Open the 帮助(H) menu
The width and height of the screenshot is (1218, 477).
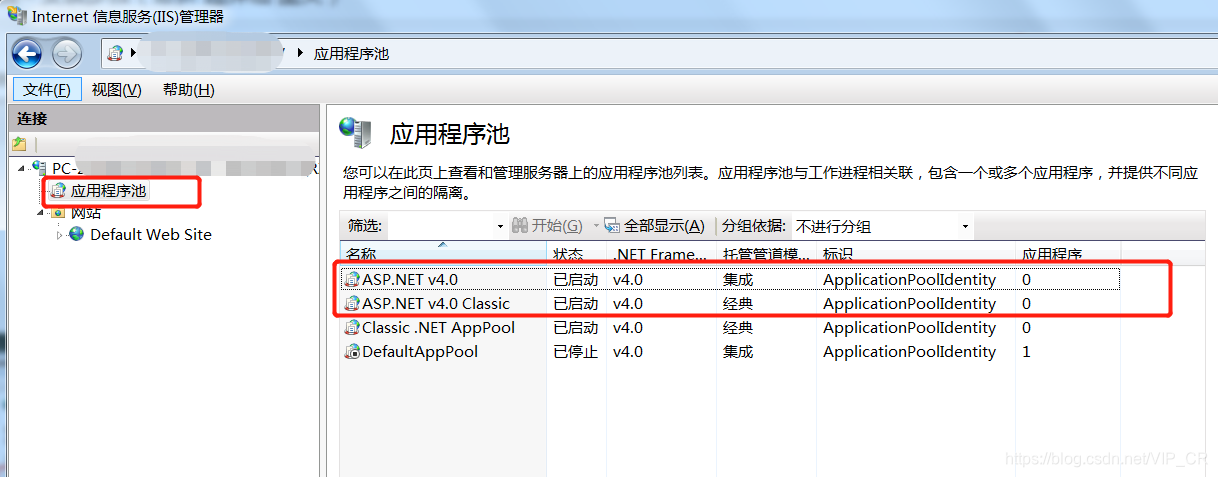[x=189, y=89]
